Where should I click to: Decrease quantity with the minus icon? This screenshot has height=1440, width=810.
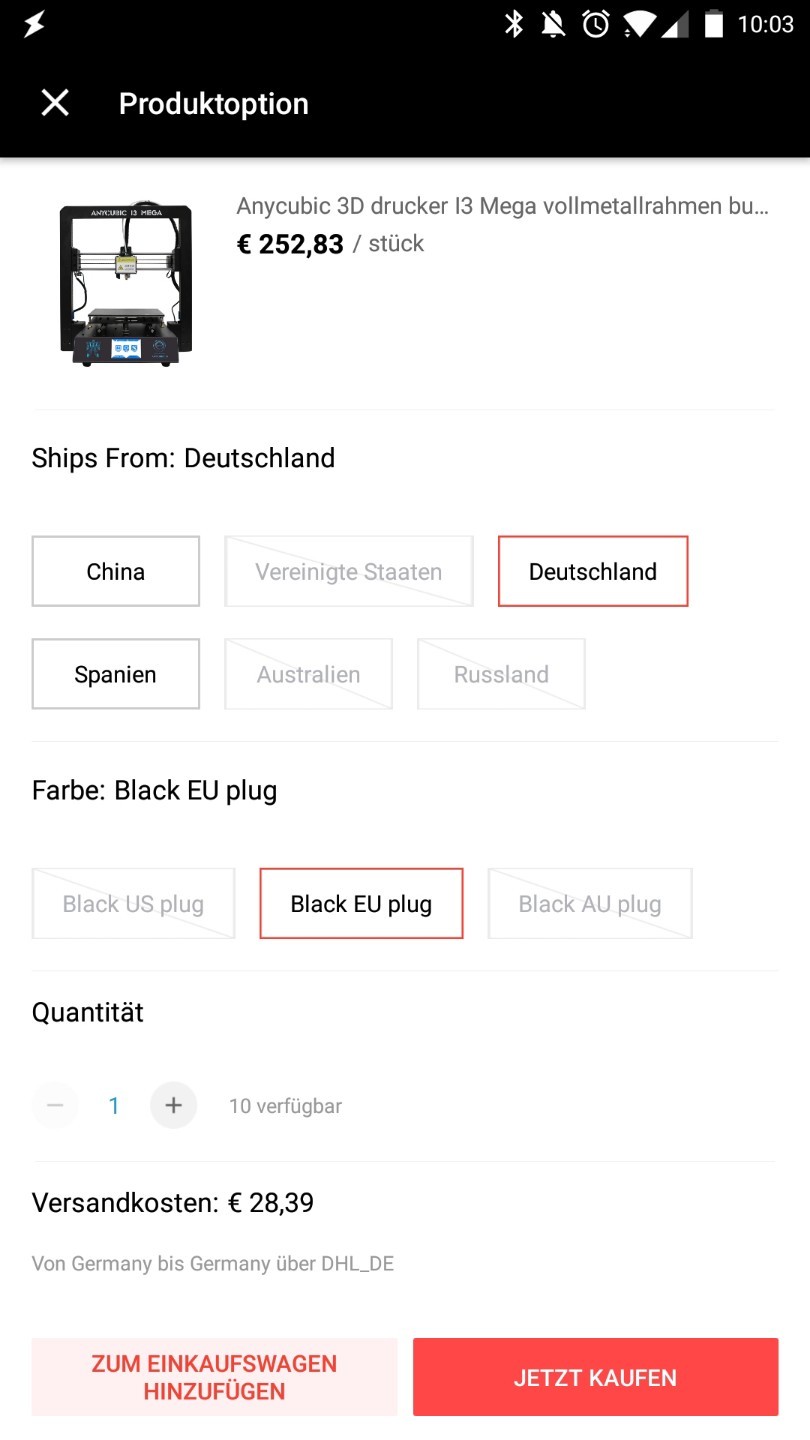pos(55,1105)
